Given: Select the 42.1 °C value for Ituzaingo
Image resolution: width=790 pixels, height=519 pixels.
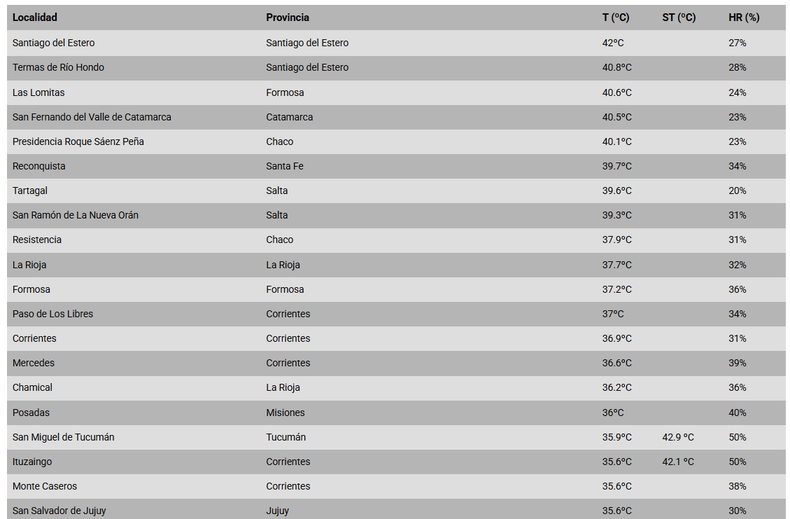Looking at the screenshot, I should coord(678,462).
